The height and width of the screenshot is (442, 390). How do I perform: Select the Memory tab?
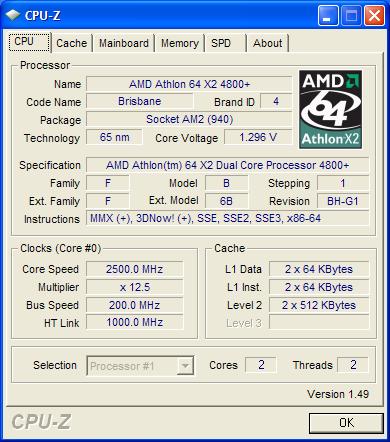pyautogui.click(x=180, y=43)
